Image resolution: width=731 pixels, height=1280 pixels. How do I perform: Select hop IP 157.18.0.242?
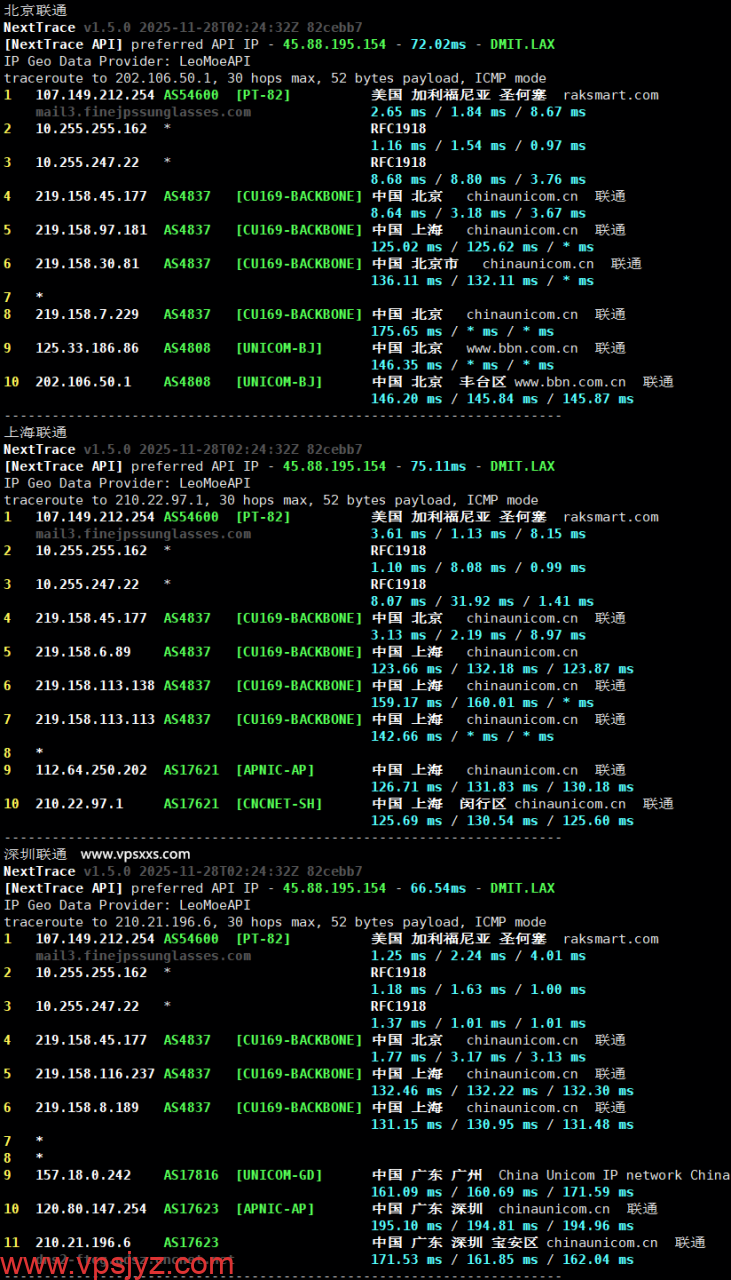83,1176
